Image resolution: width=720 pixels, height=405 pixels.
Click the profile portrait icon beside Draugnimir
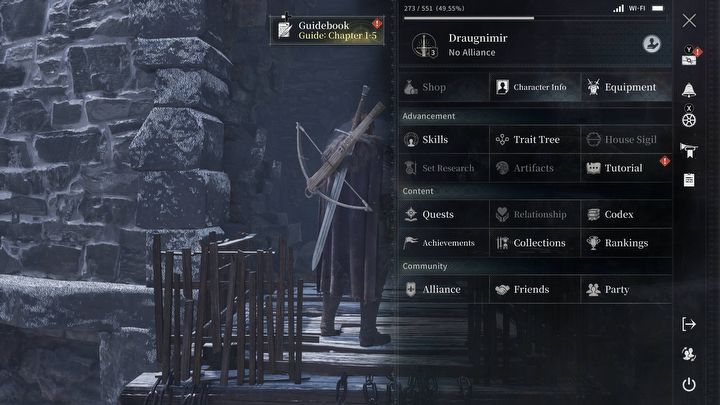[652, 44]
